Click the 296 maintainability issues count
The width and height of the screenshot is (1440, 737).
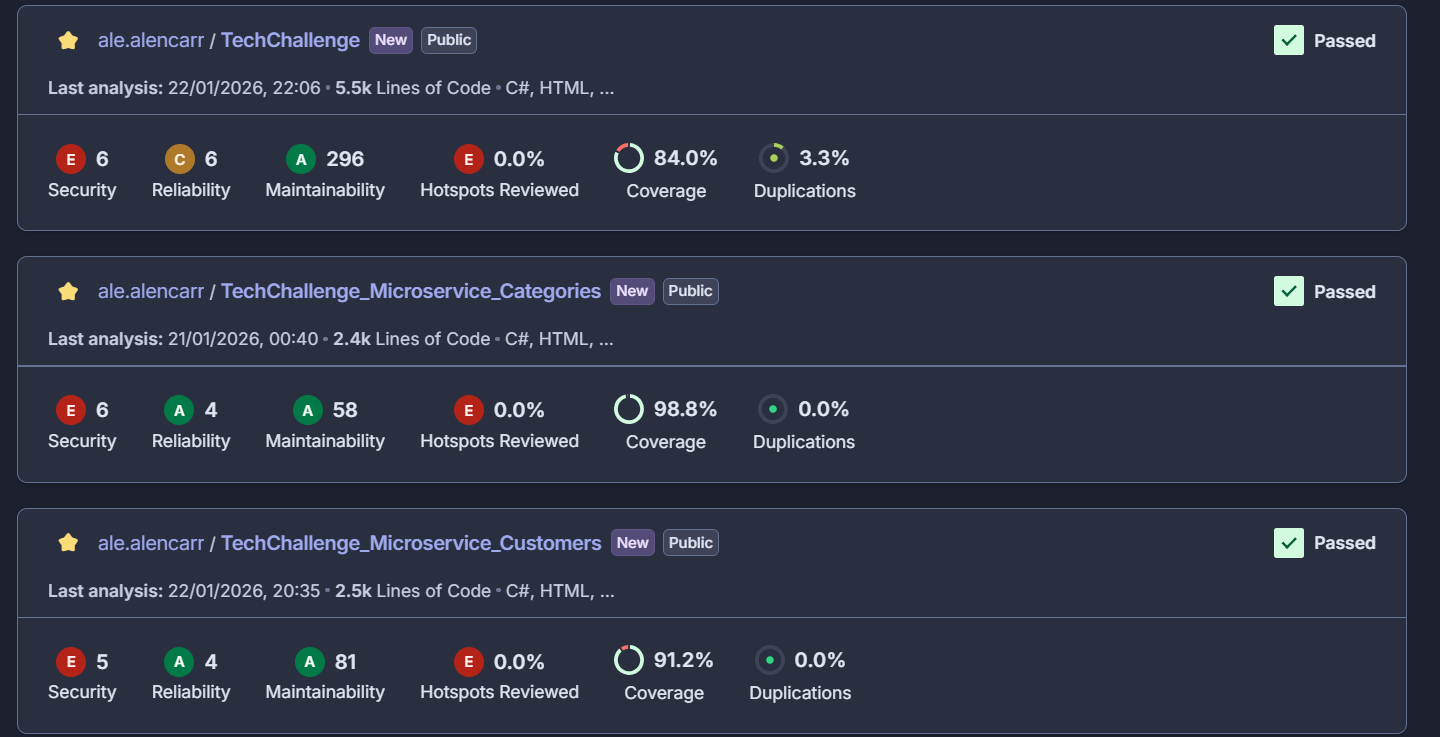[345, 159]
